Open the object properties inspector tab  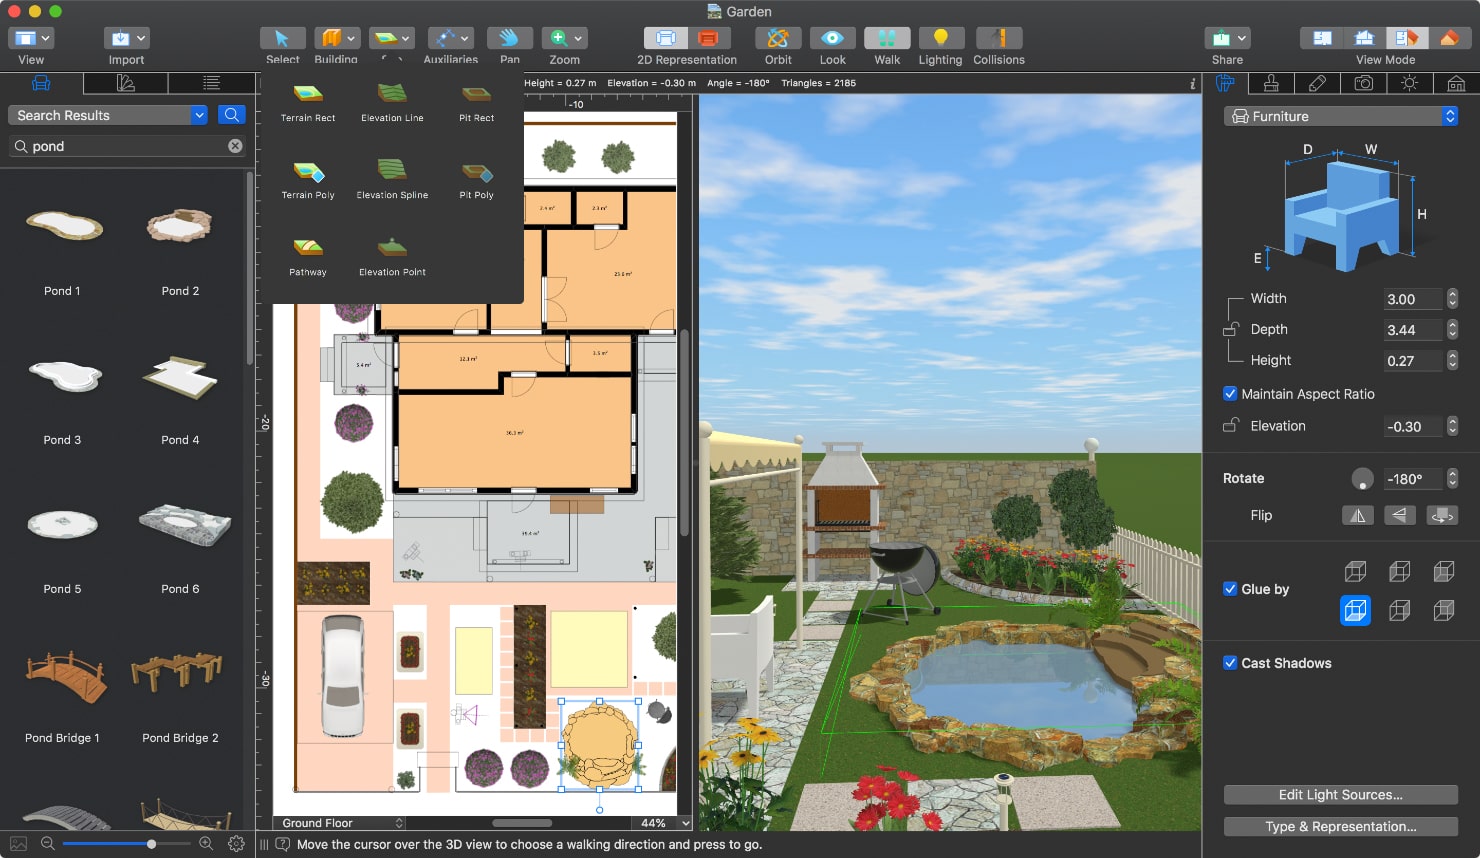coord(1225,83)
